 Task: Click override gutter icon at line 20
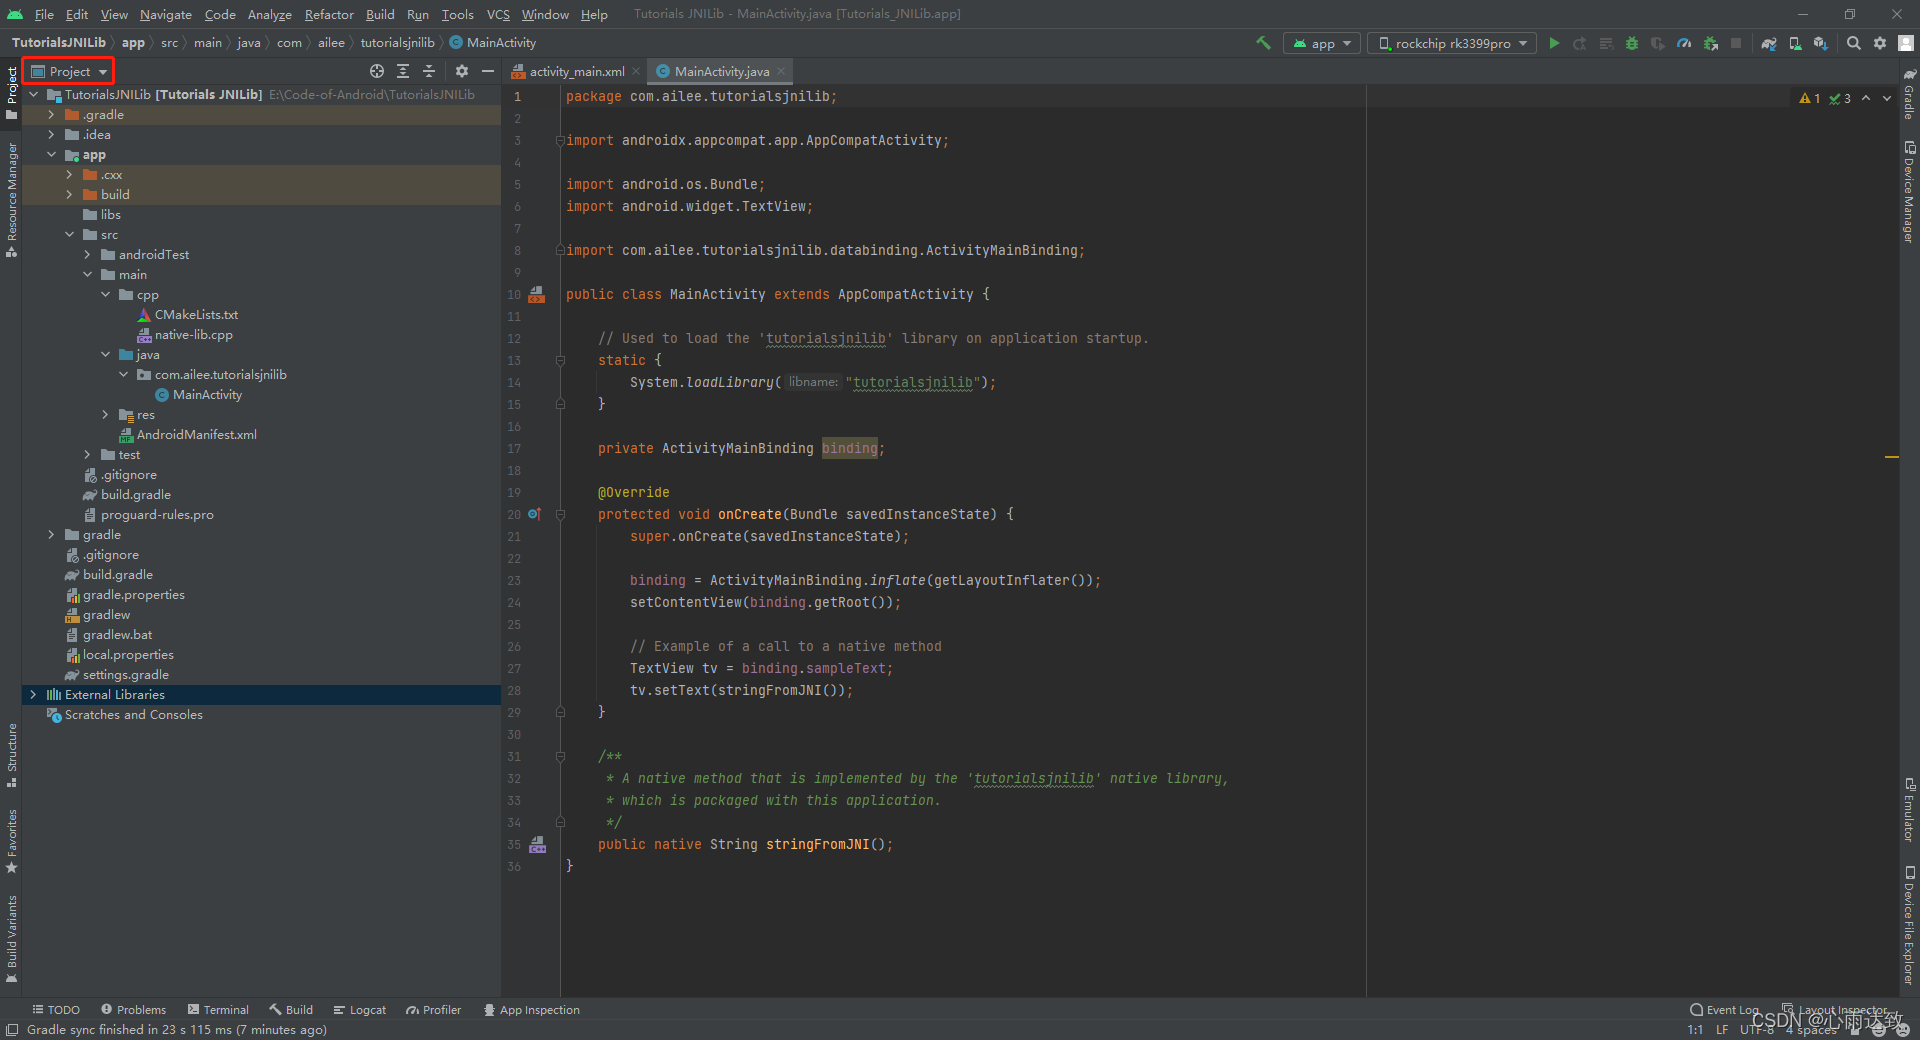point(534,514)
